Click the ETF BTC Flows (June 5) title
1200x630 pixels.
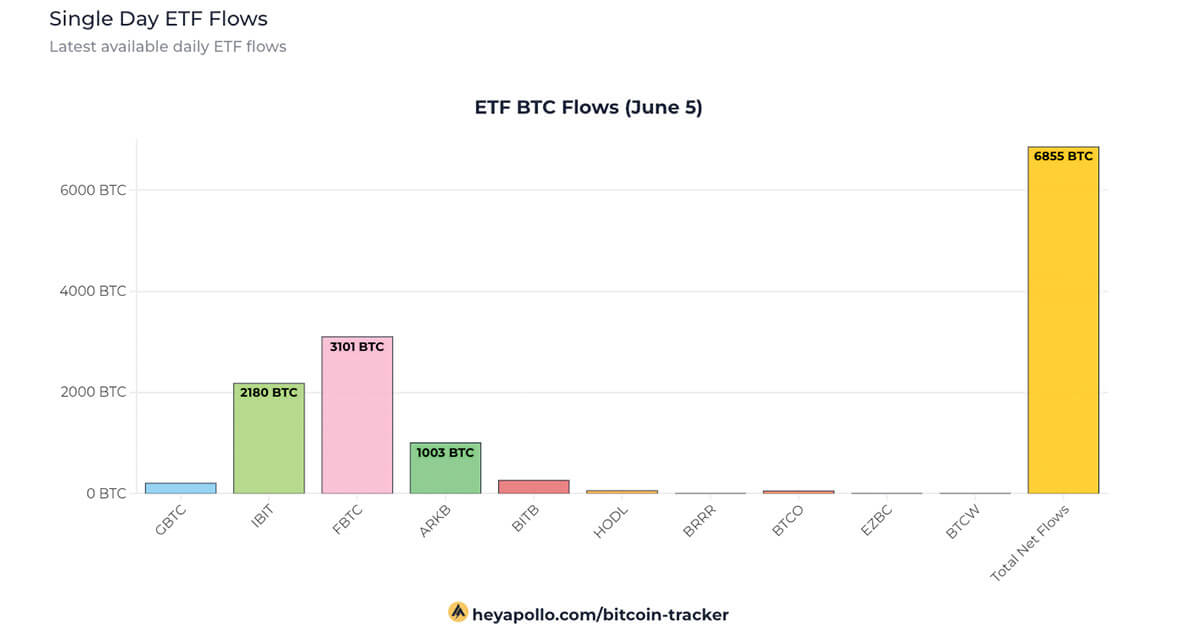point(588,107)
